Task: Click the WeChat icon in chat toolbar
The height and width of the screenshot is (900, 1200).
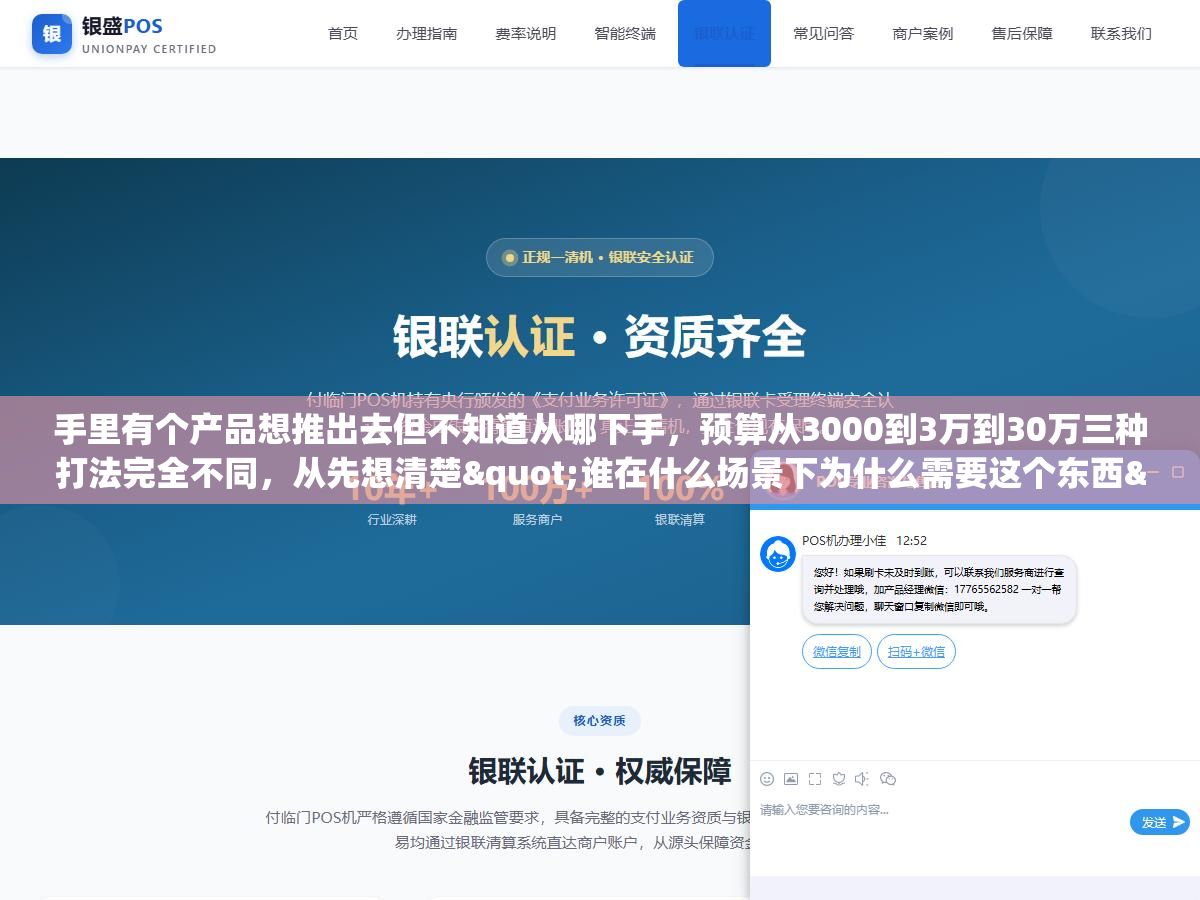Action: (888, 779)
